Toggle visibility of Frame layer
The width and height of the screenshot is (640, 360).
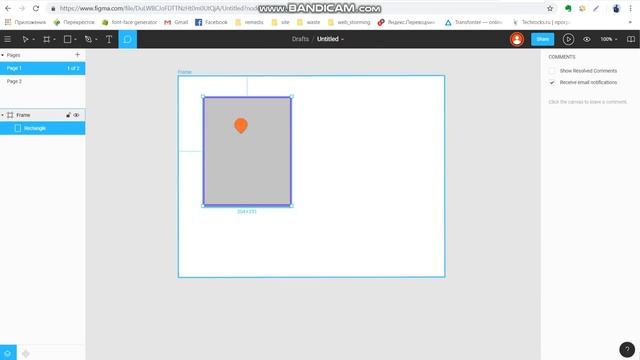(x=76, y=115)
